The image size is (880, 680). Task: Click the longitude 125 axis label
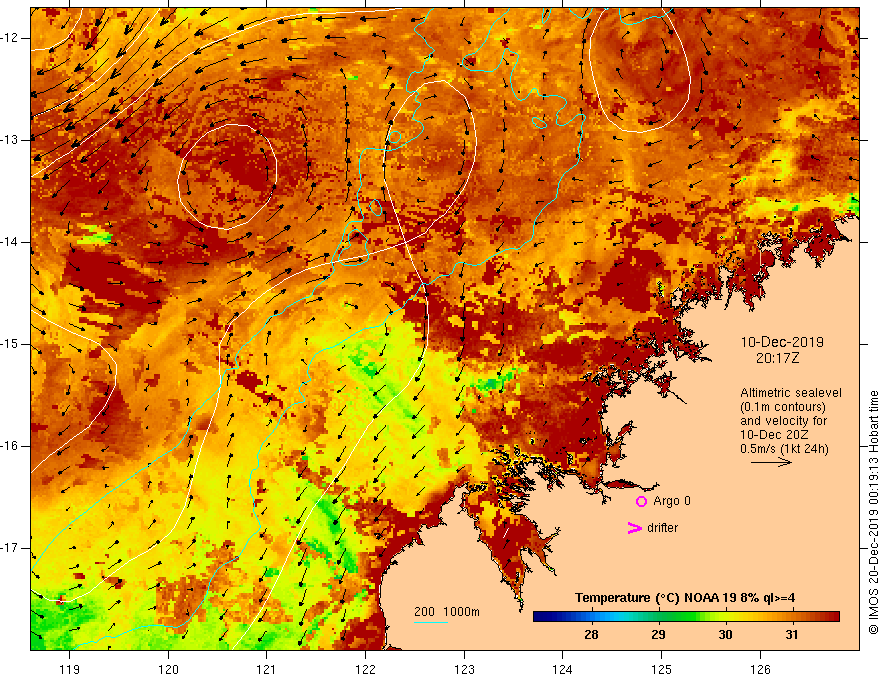coord(661,669)
